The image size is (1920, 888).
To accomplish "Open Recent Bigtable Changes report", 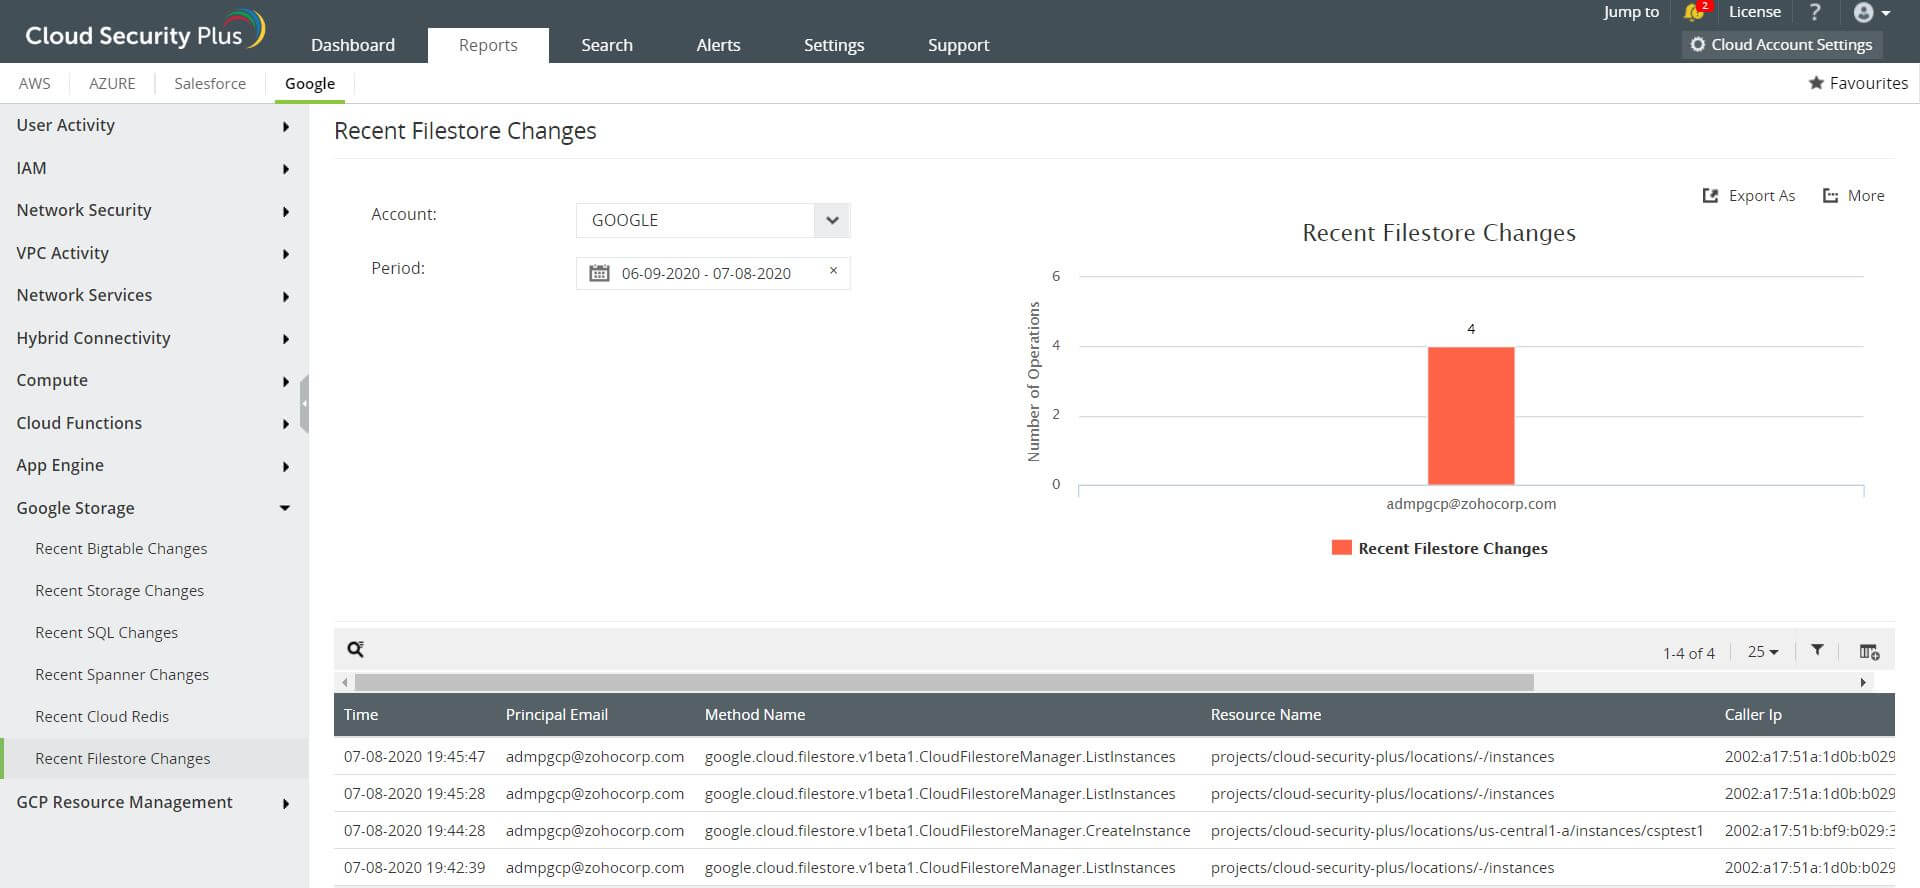I will click(x=121, y=549).
